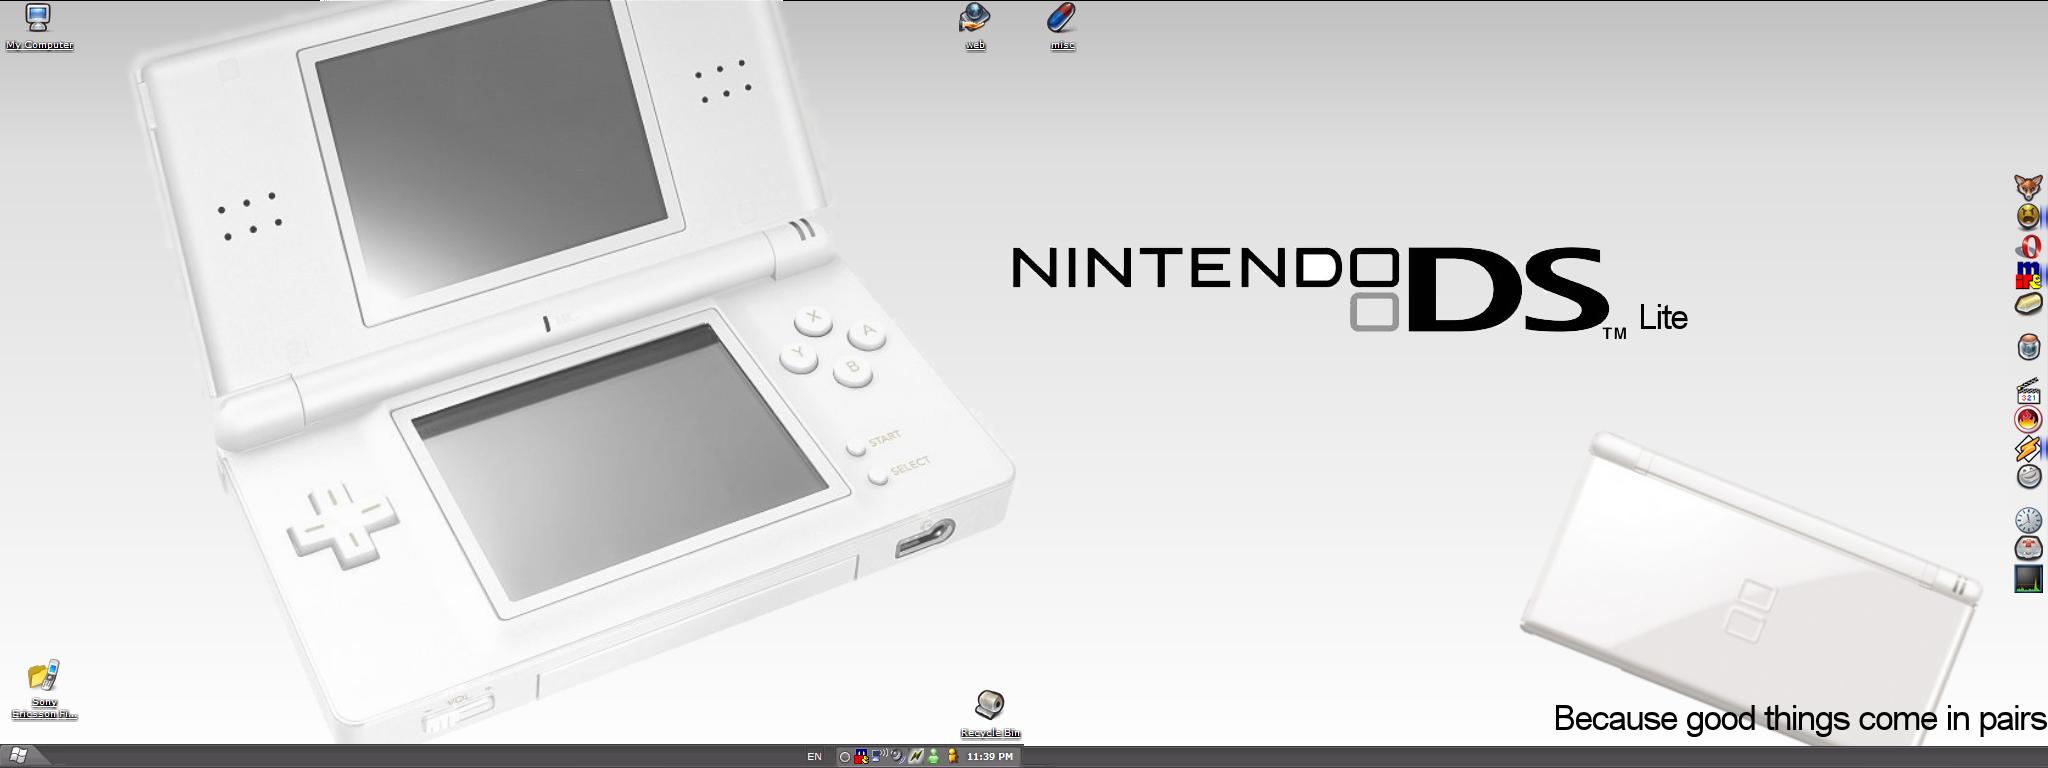This screenshot has height=768, width=2048.
Task: Open the green messenger buddy tray icon
Action: 933,757
